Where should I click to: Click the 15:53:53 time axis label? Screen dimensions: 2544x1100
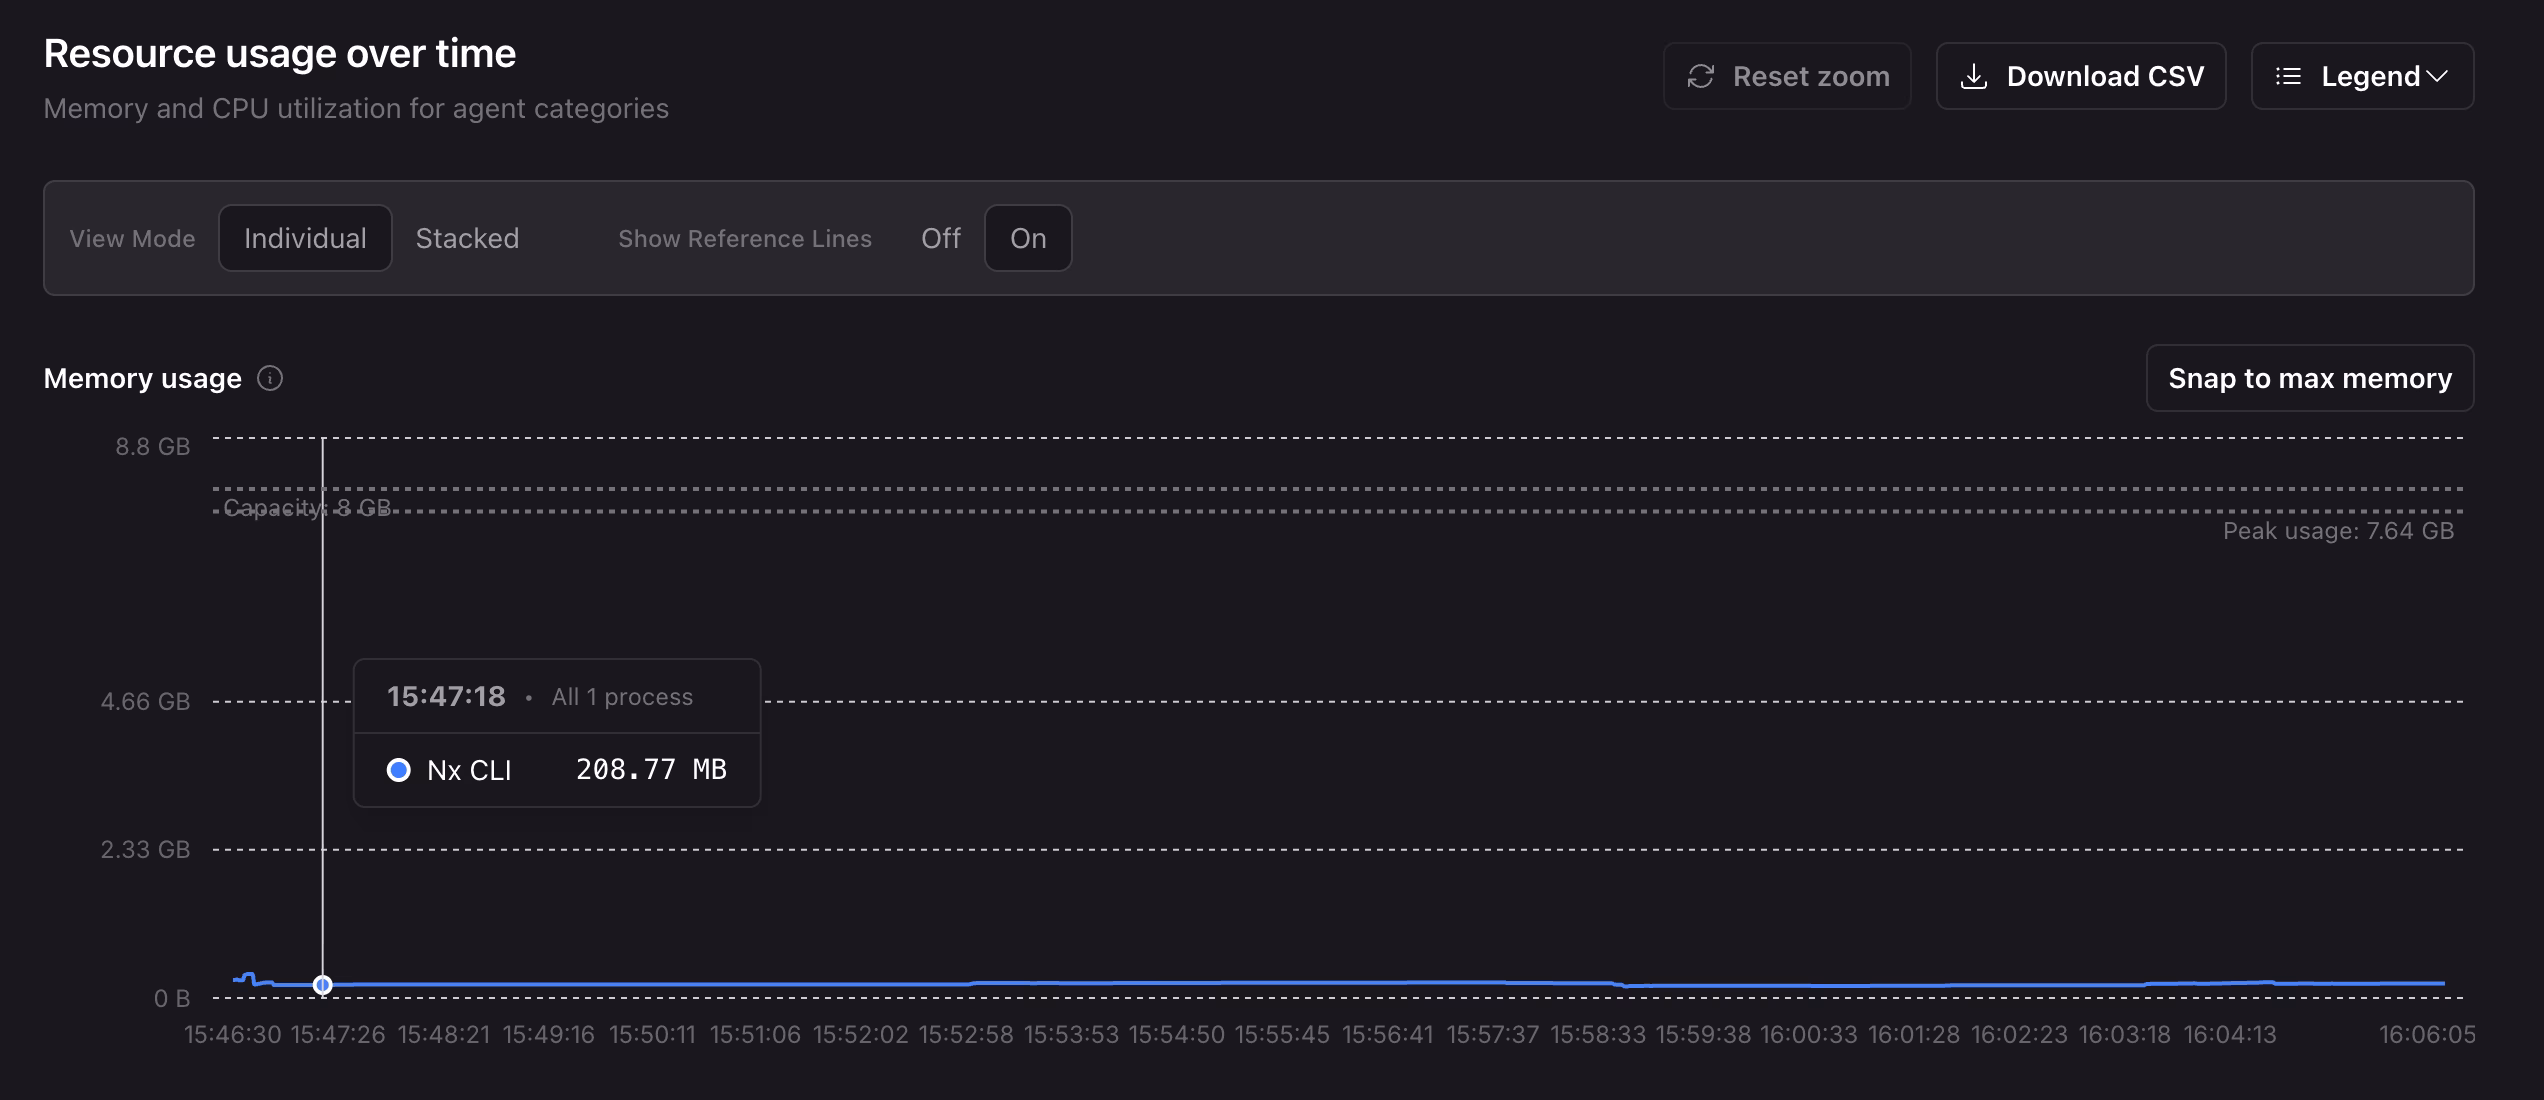1071,1035
